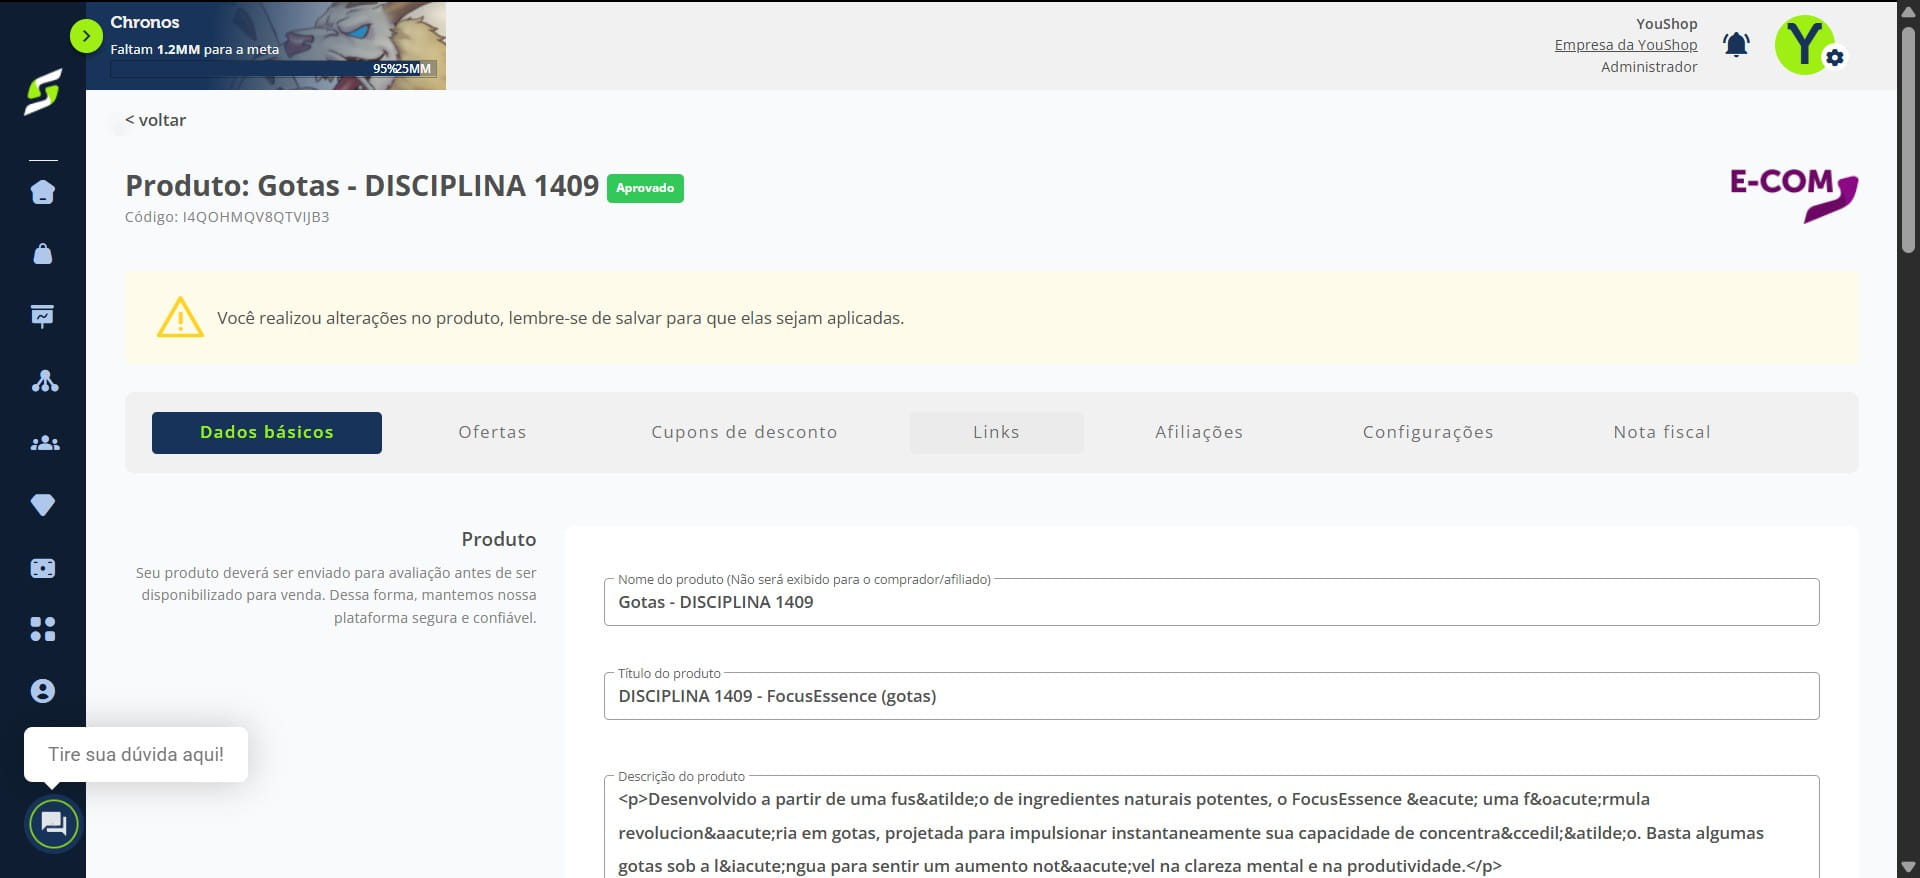Open the chat support bubble icon
Image resolution: width=1920 pixels, height=878 pixels.
(x=53, y=824)
